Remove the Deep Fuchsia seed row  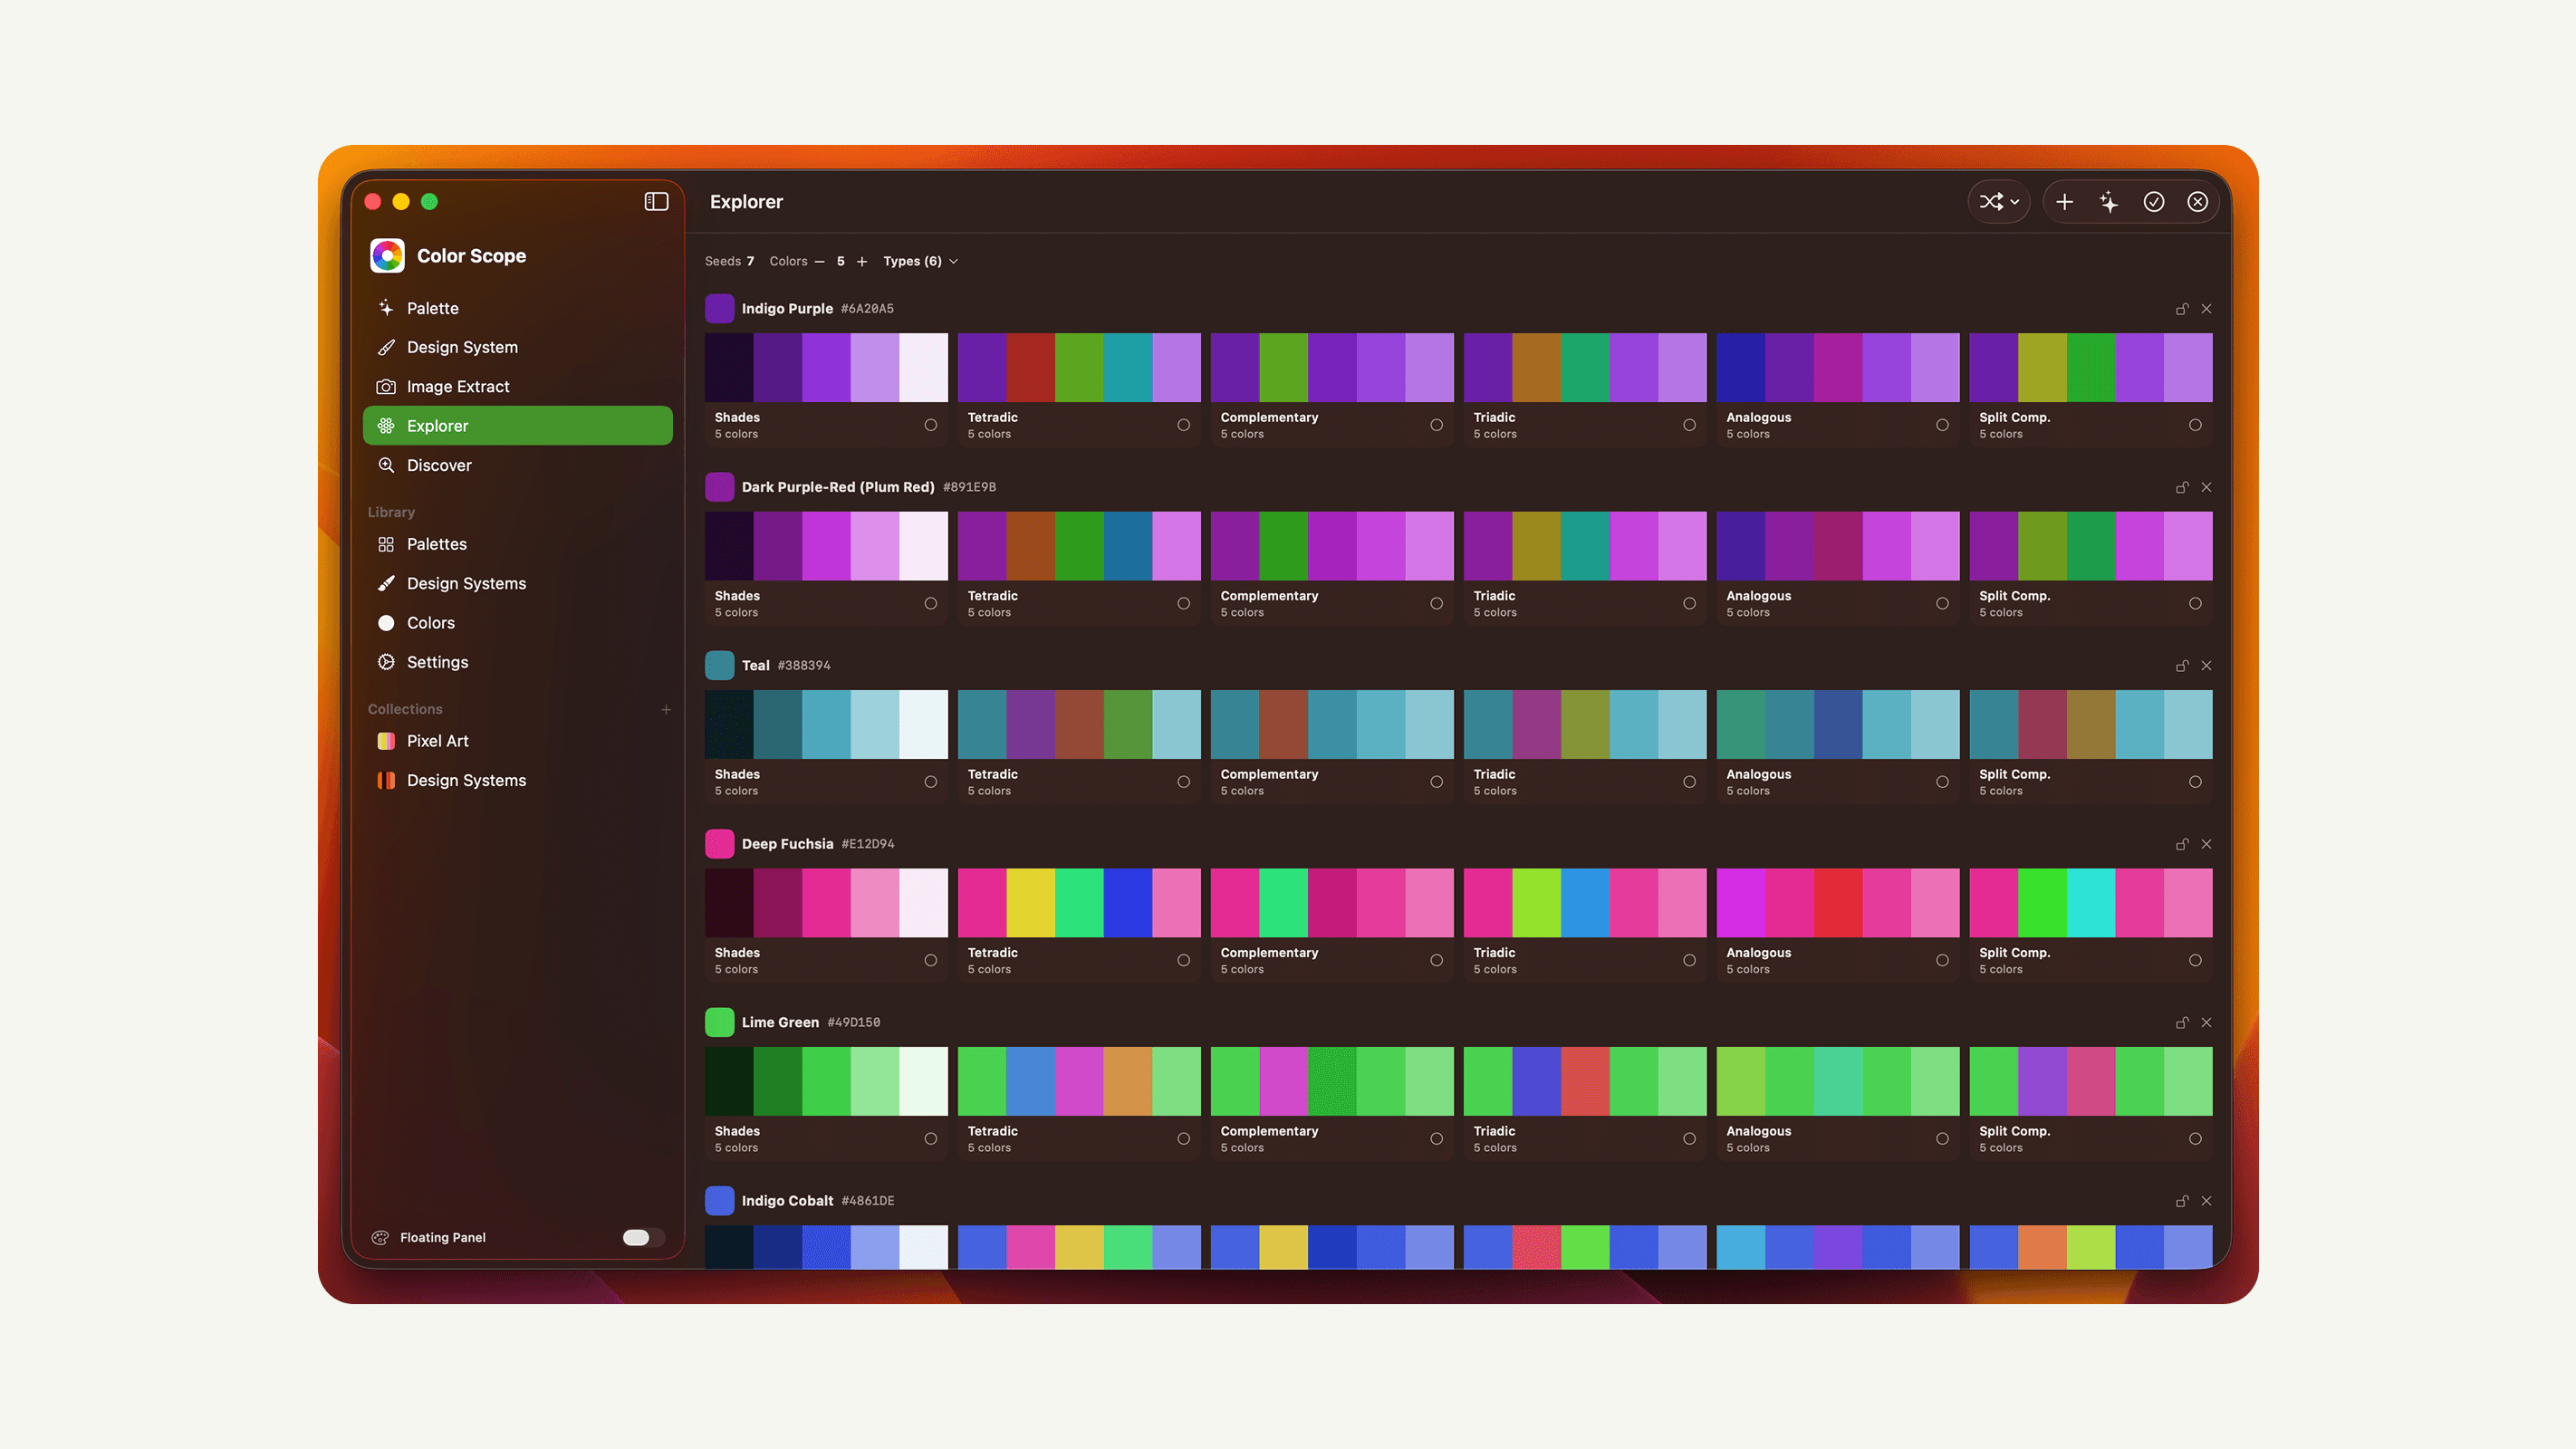(x=2206, y=844)
